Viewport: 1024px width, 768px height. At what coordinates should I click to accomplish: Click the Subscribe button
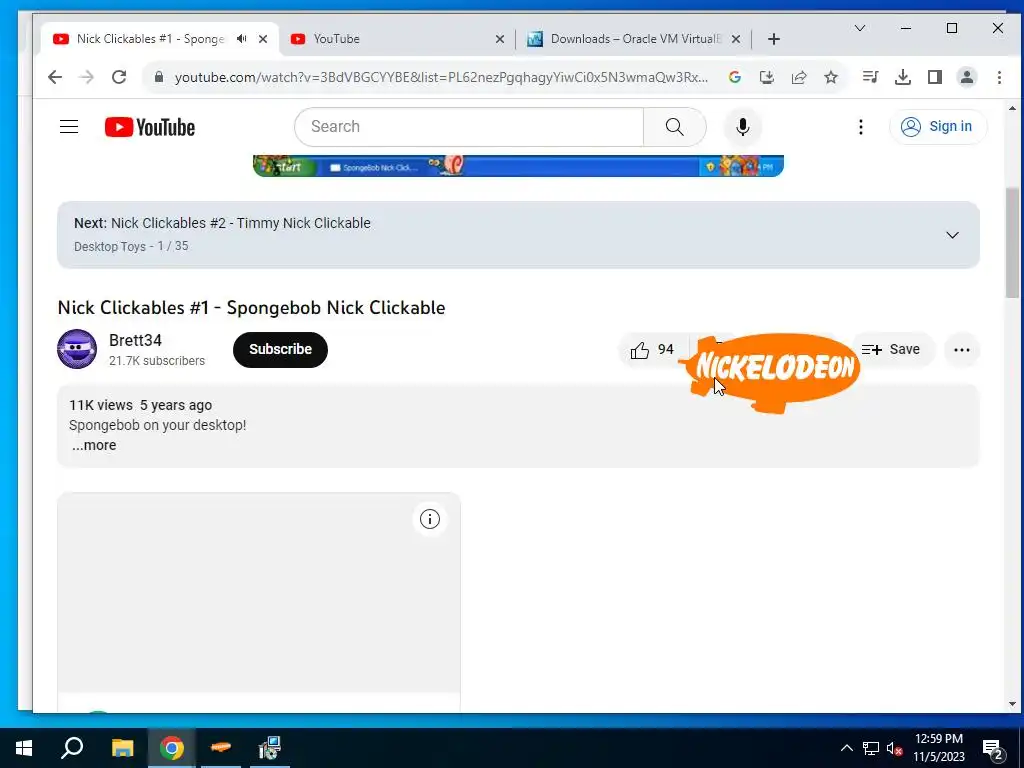click(x=280, y=349)
